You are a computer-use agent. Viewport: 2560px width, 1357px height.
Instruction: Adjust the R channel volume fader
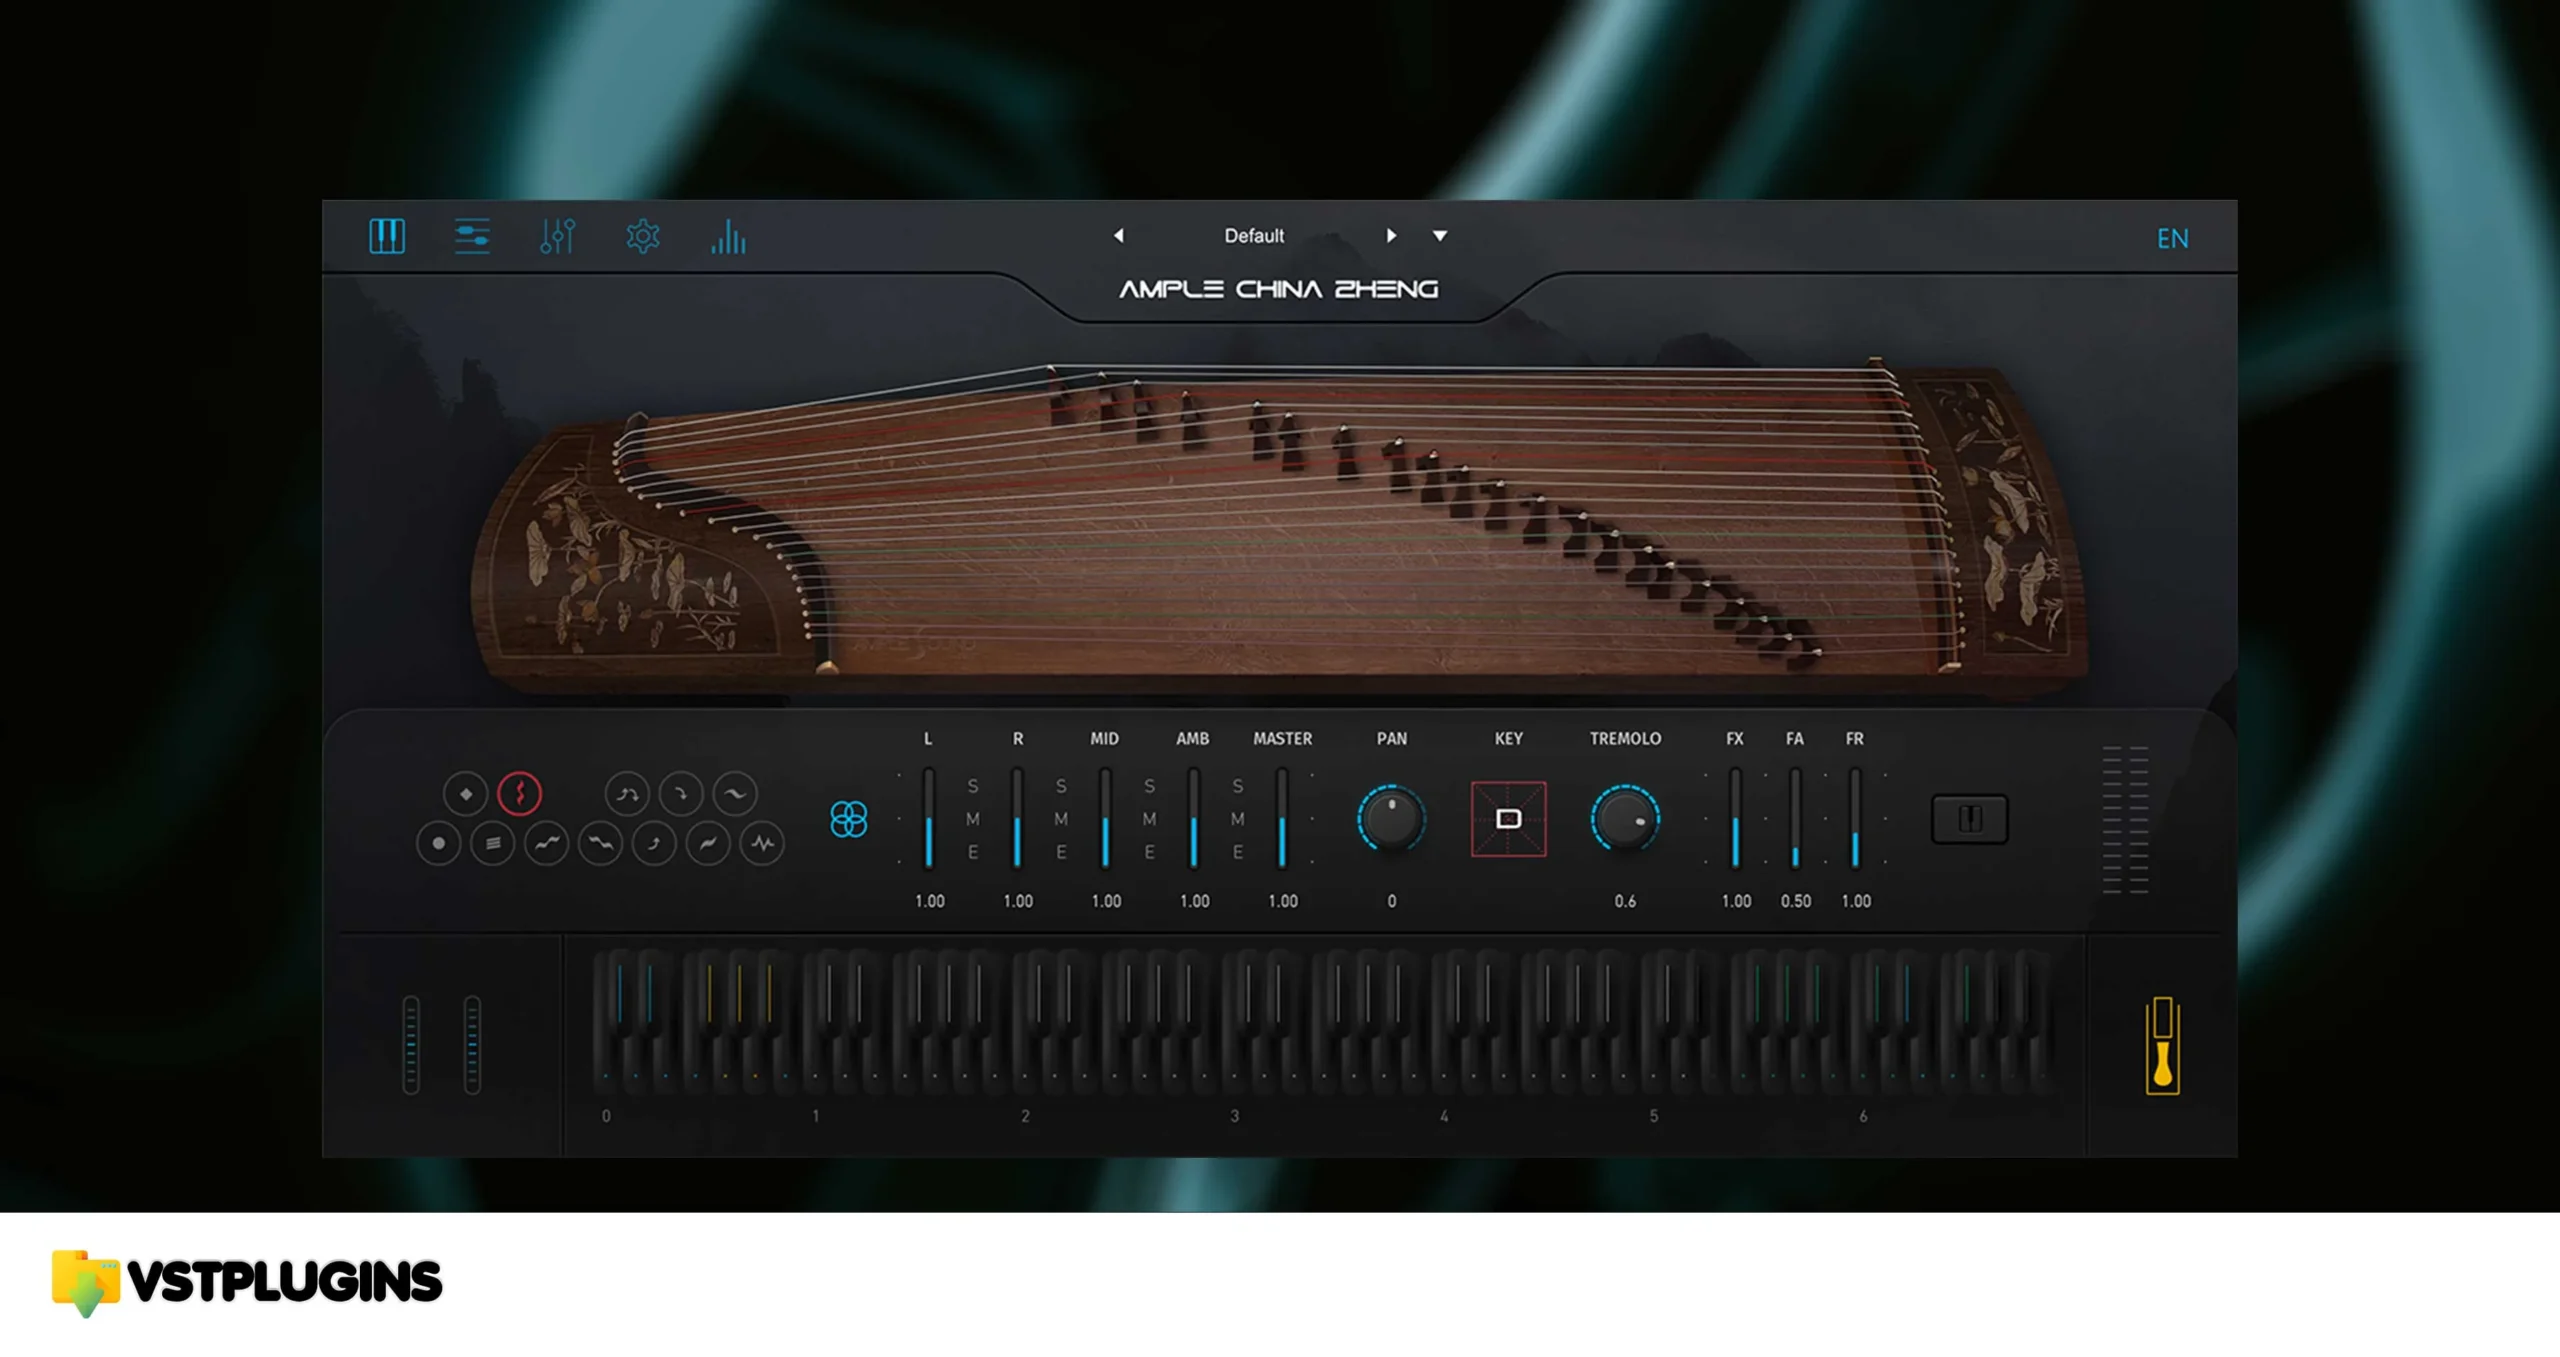pyautogui.click(x=1017, y=818)
